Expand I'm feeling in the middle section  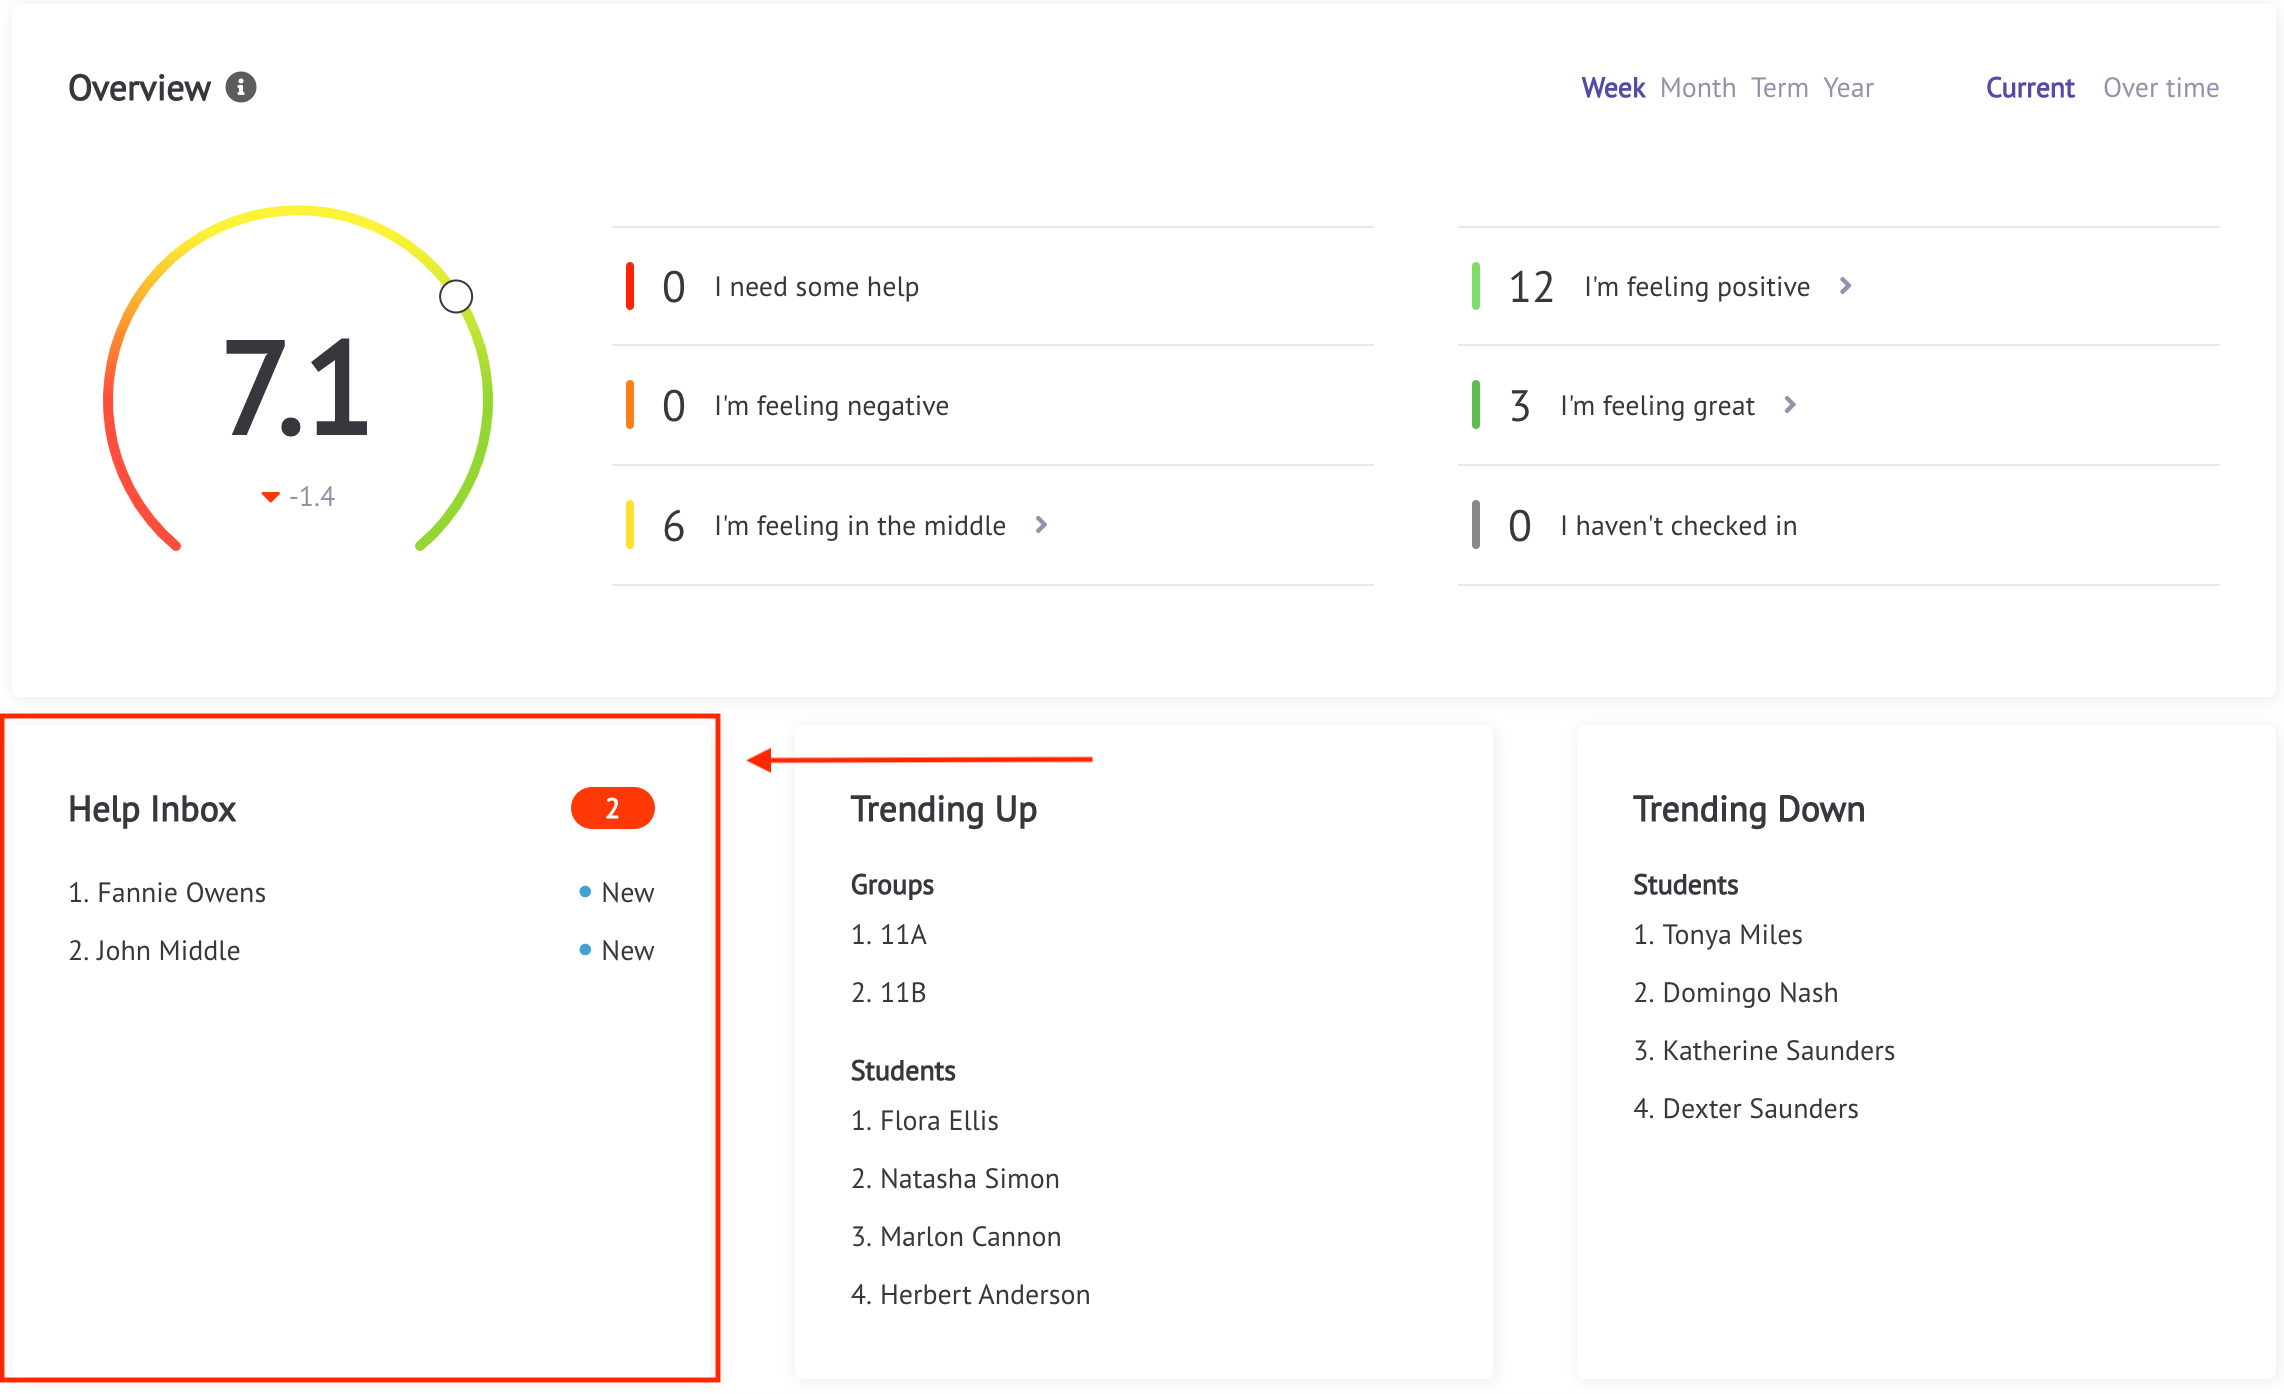pyautogui.click(x=1042, y=524)
